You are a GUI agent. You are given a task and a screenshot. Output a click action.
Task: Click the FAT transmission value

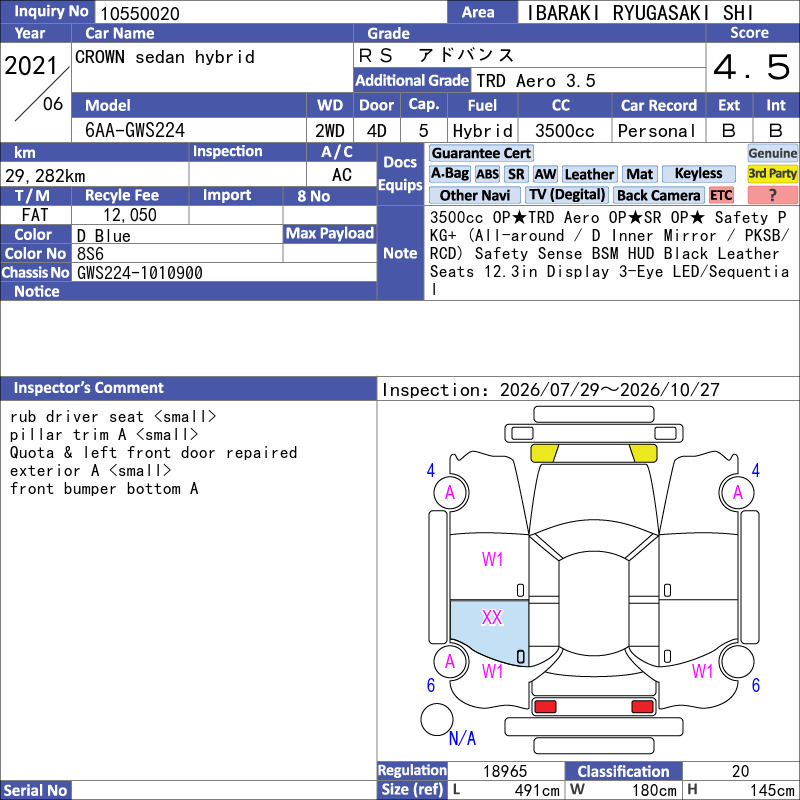[x=35, y=215]
